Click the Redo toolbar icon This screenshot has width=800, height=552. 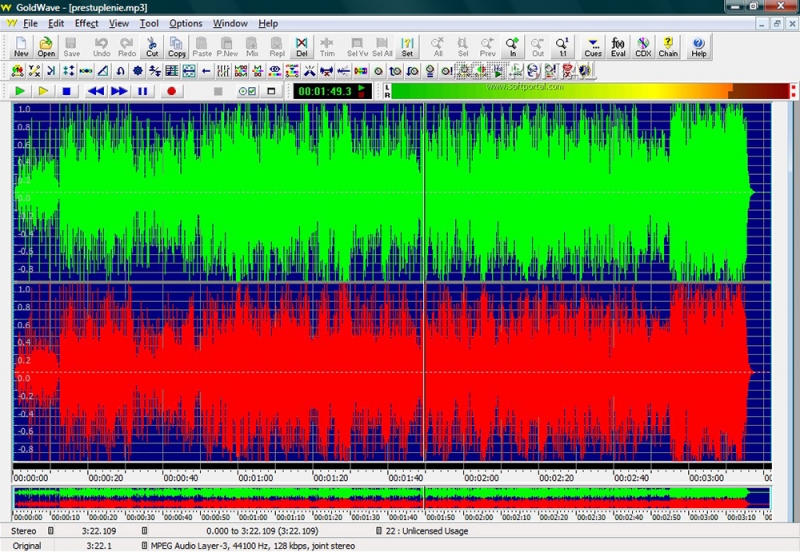coord(127,46)
